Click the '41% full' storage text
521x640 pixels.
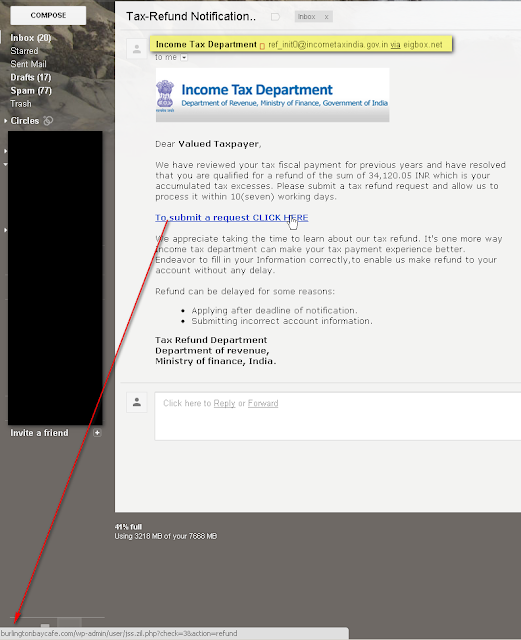click(128, 527)
